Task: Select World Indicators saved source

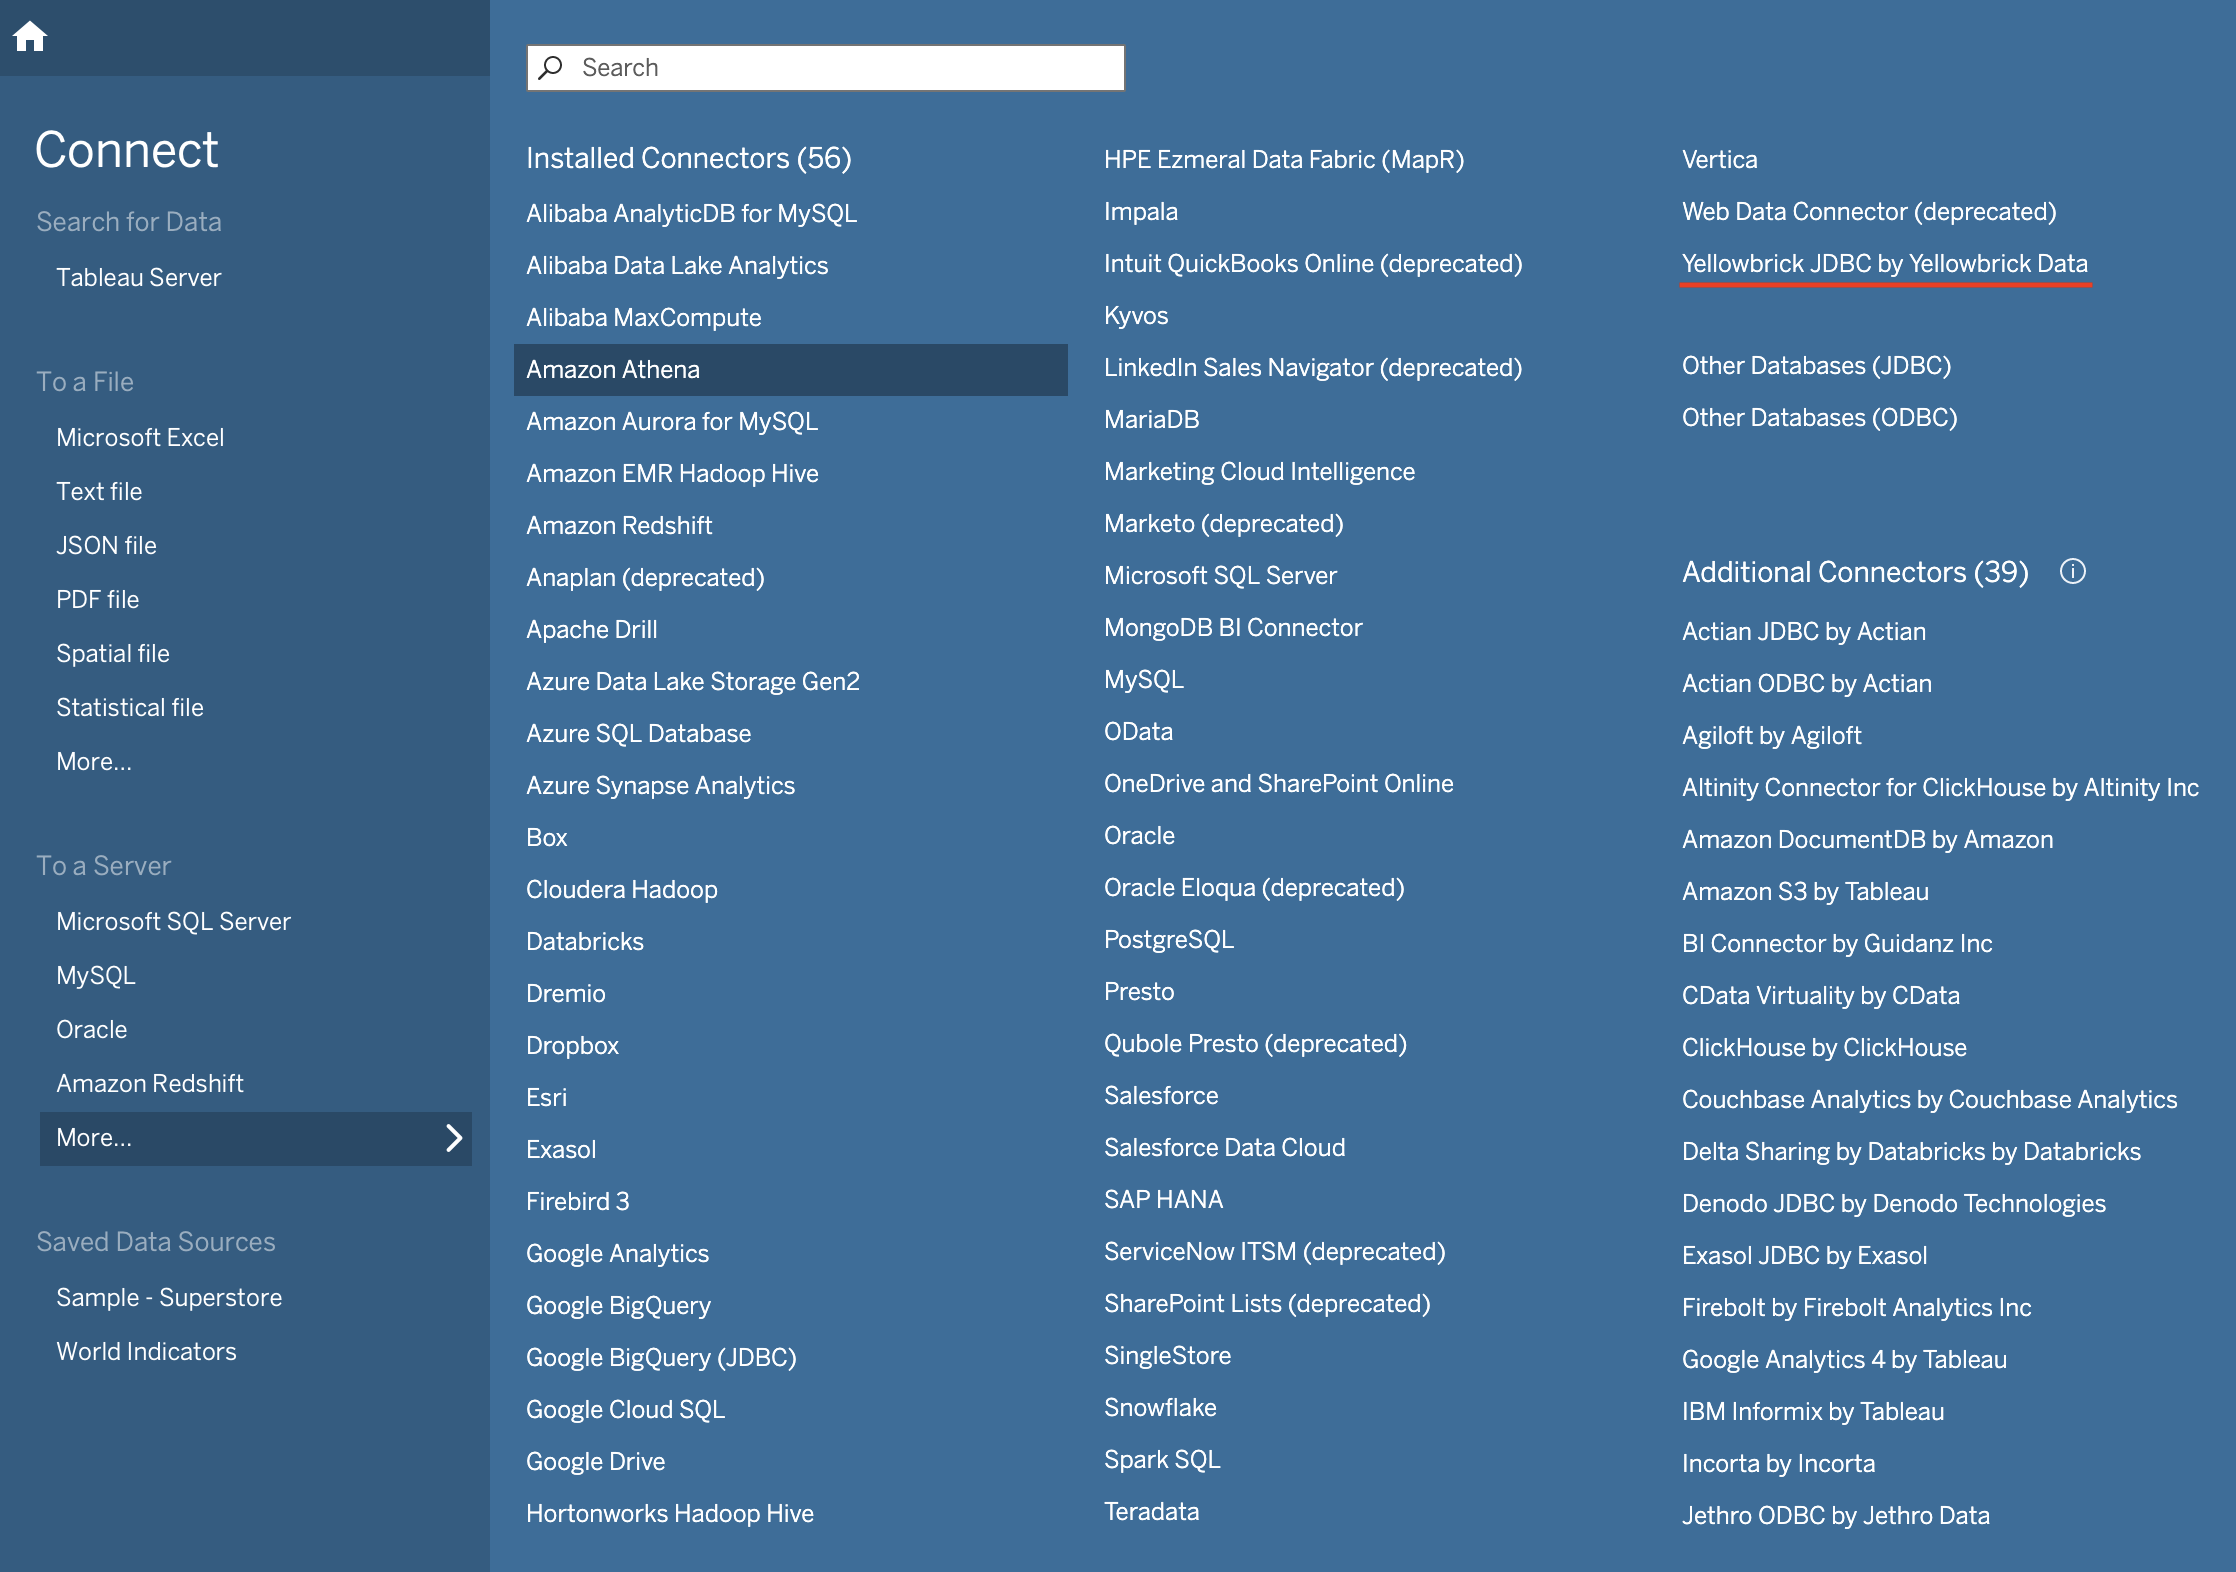Action: (x=146, y=1352)
